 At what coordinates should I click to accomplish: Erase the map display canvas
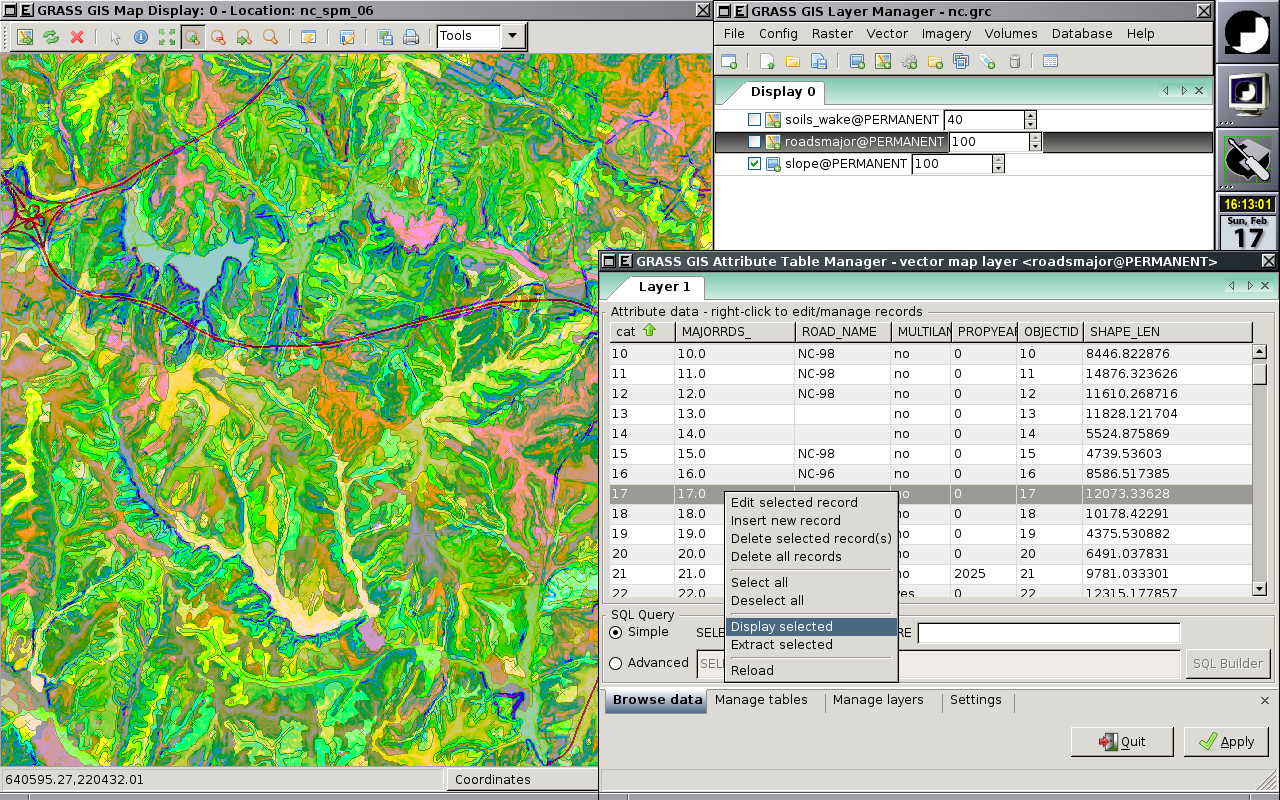(x=77, y=36)
